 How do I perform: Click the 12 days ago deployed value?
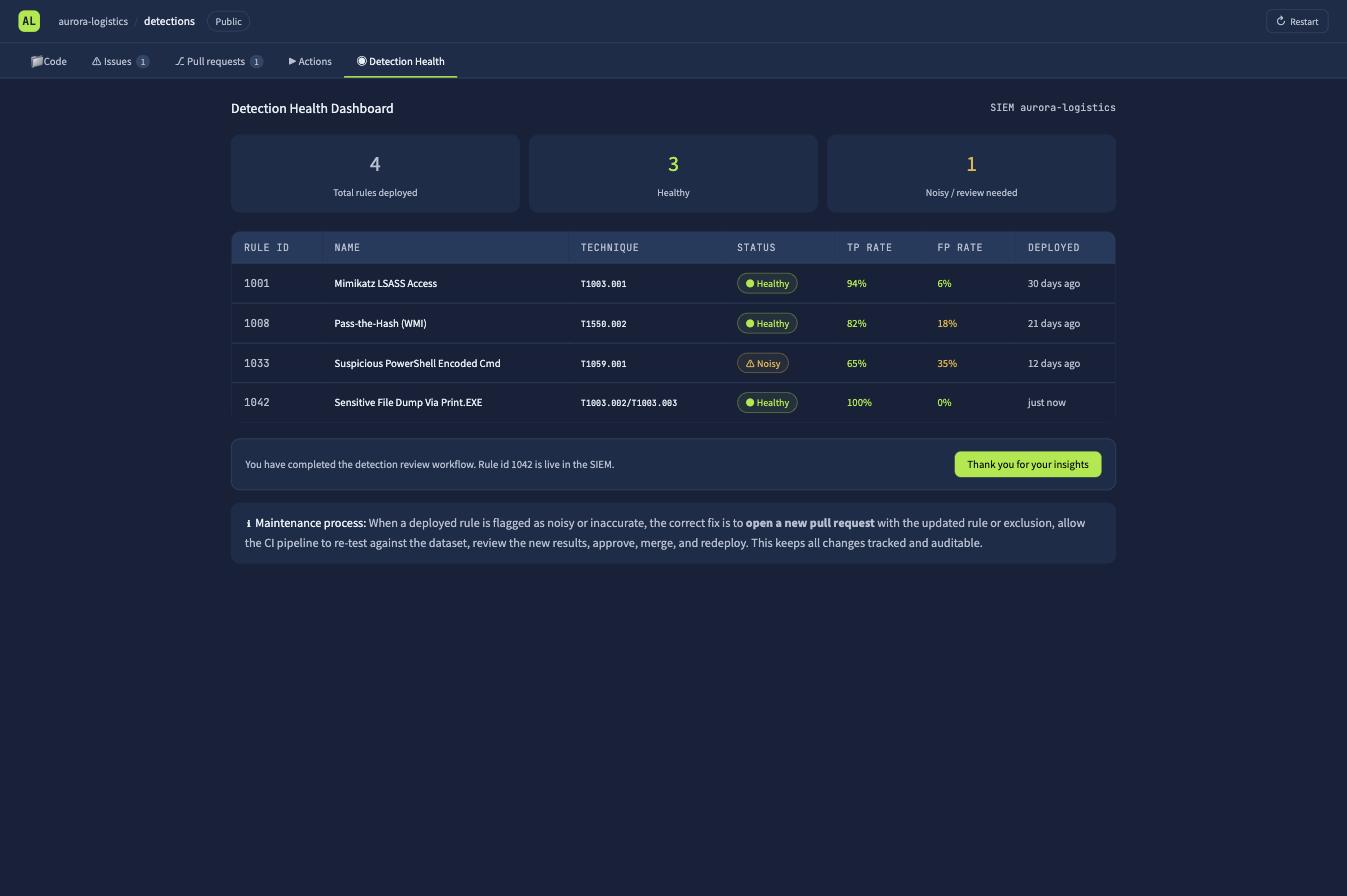[1054, 364]
